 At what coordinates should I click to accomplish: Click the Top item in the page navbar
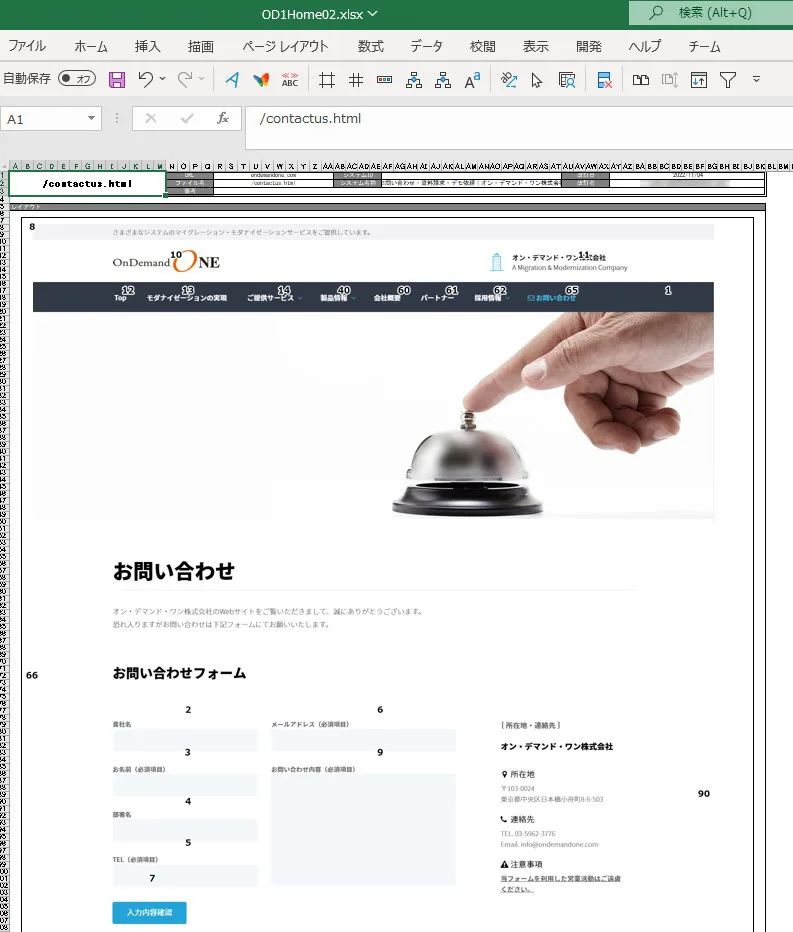pos(121,297)
